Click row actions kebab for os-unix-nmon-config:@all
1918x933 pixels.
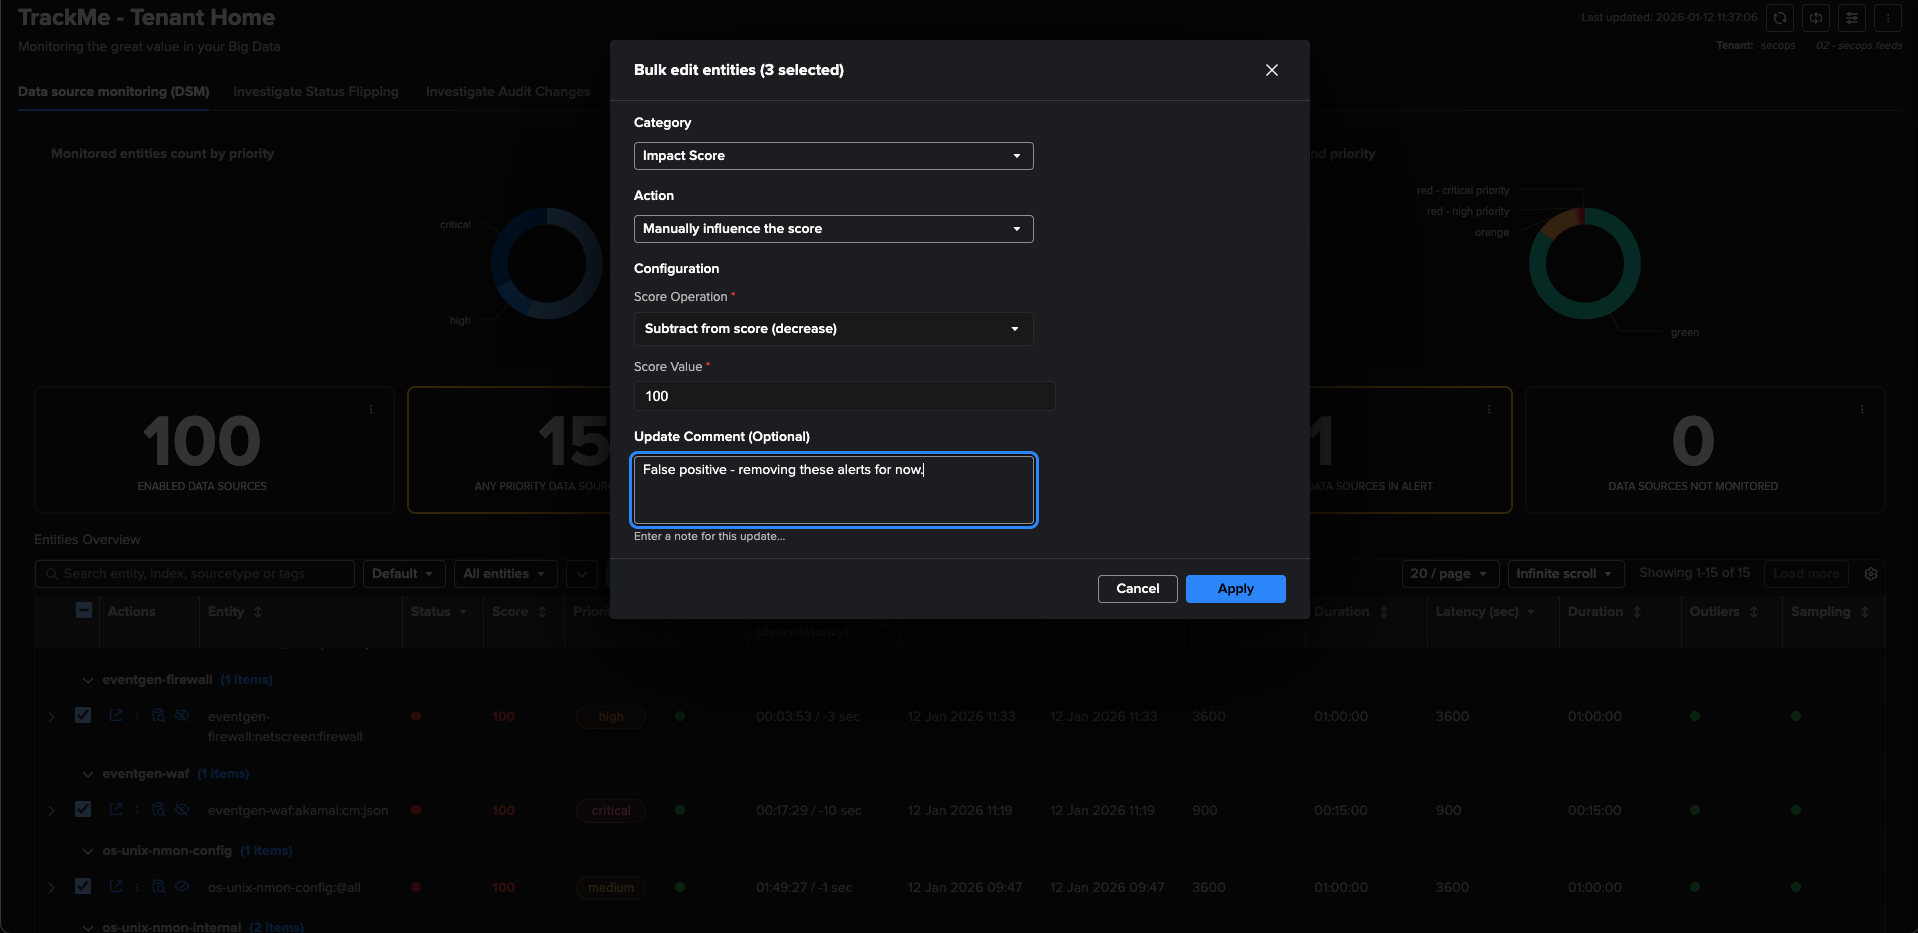(x=138, y=887)
